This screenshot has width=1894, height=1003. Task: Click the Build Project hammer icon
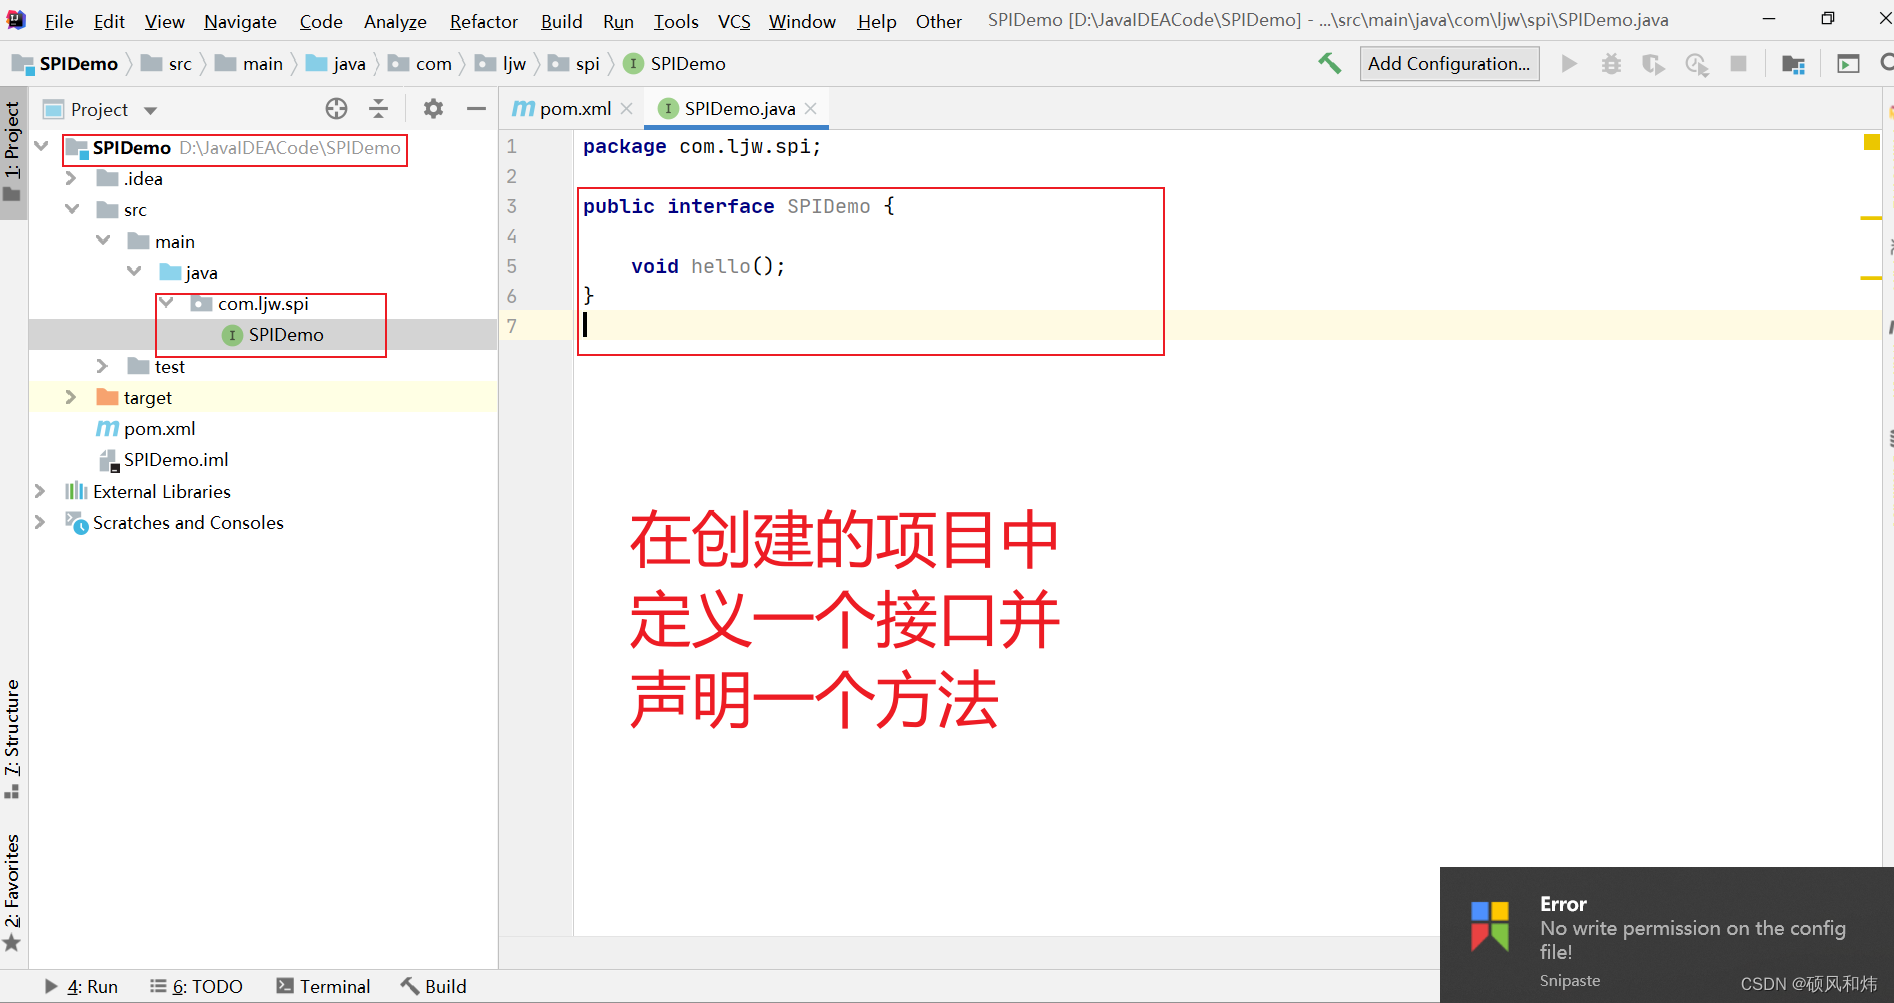[x=1329, y=63]
